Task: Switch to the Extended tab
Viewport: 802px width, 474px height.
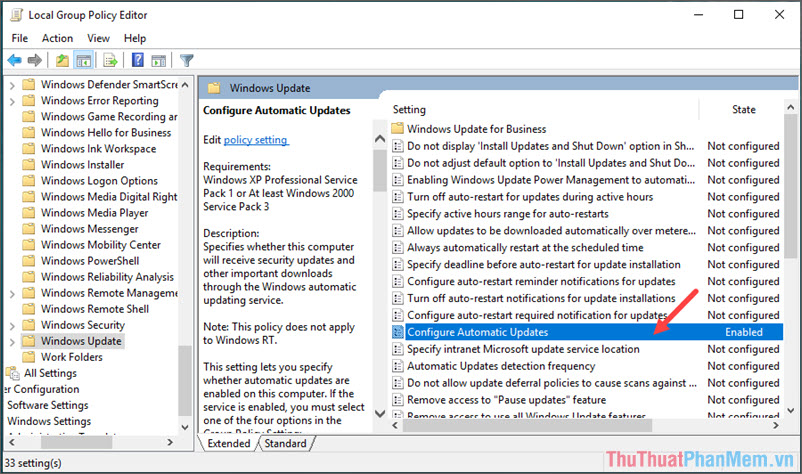Action: (229, 443)
